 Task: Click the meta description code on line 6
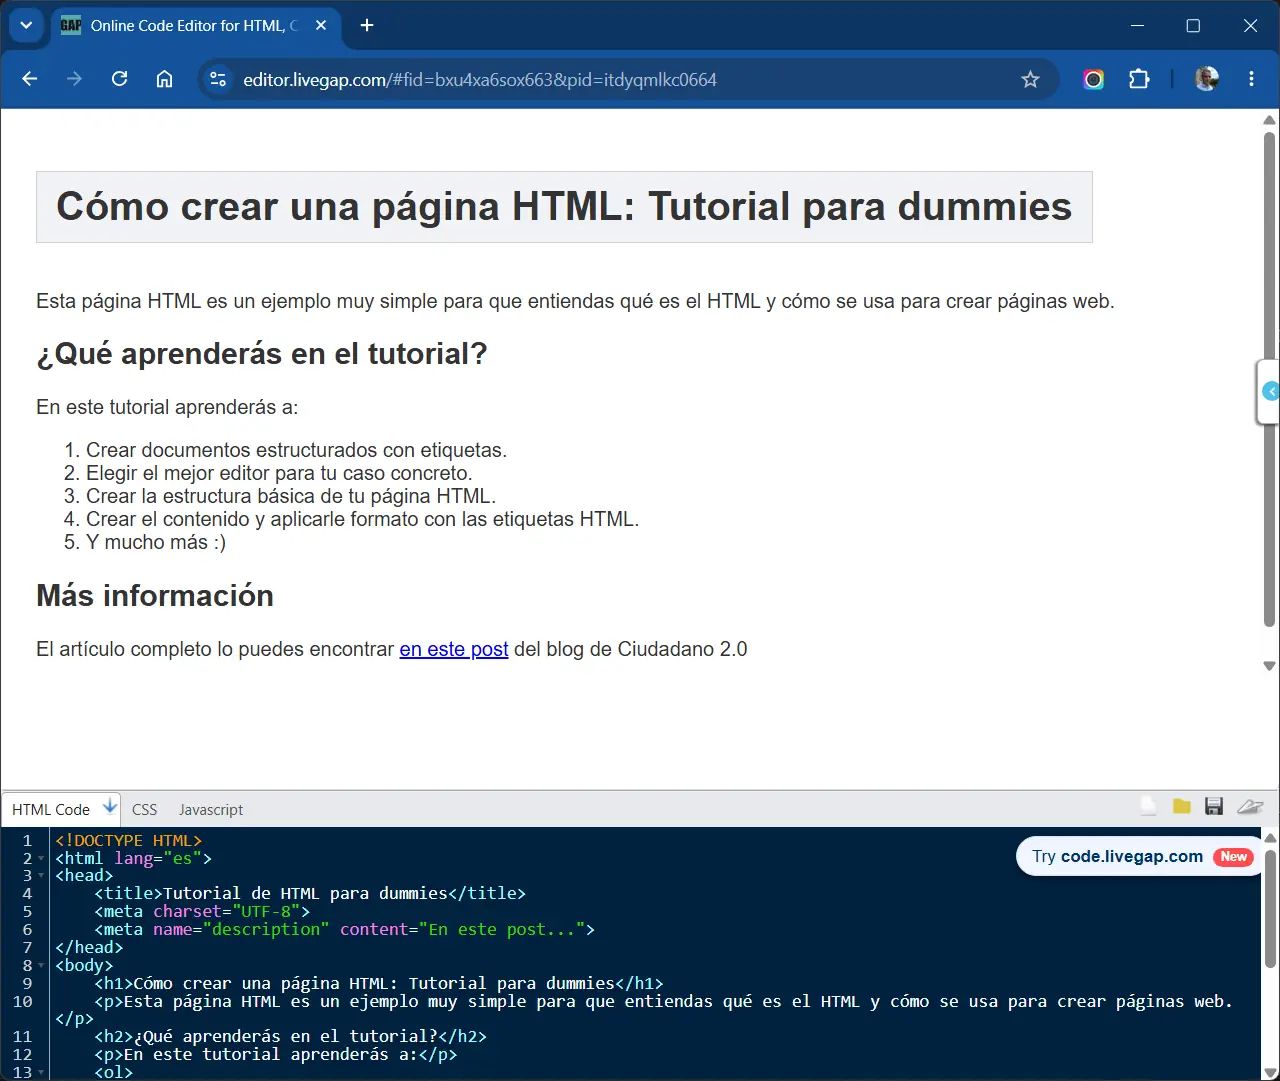pyautogui.click(x=345, y=930)
